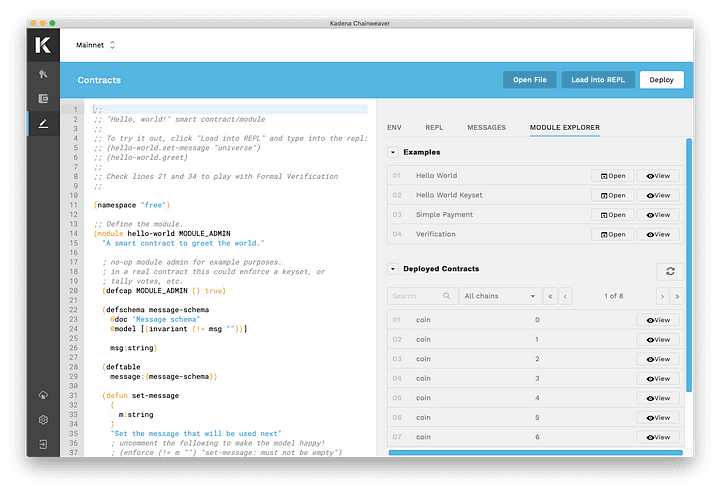
Task: View the Hello World Keyset example
Action: coord(658,195)
